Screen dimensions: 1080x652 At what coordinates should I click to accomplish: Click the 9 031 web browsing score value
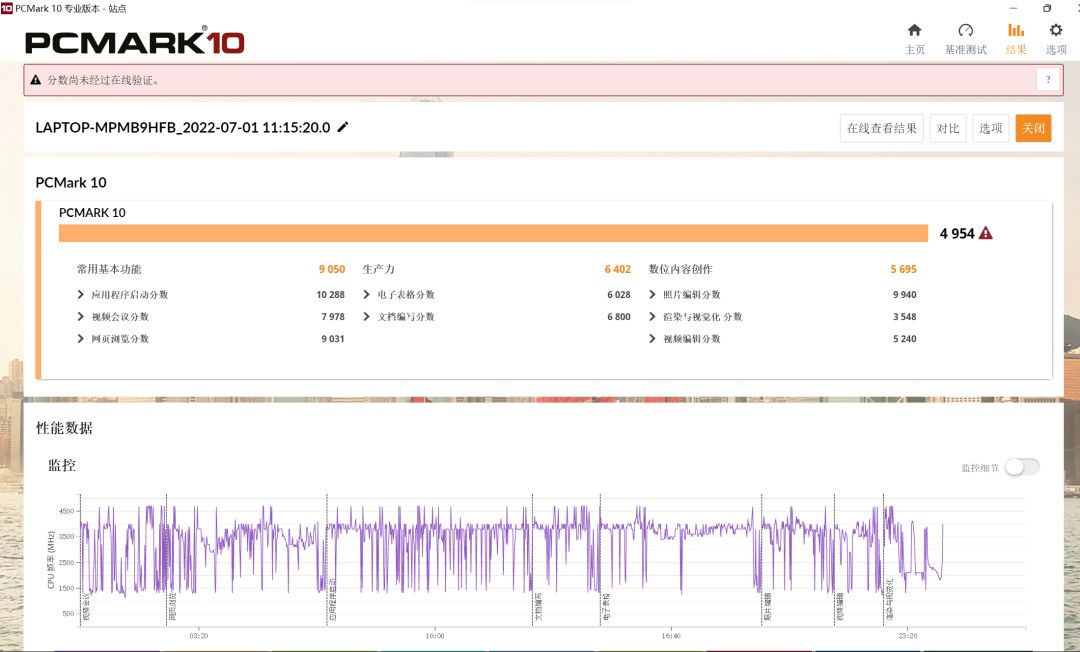click(x=333, y=339)
